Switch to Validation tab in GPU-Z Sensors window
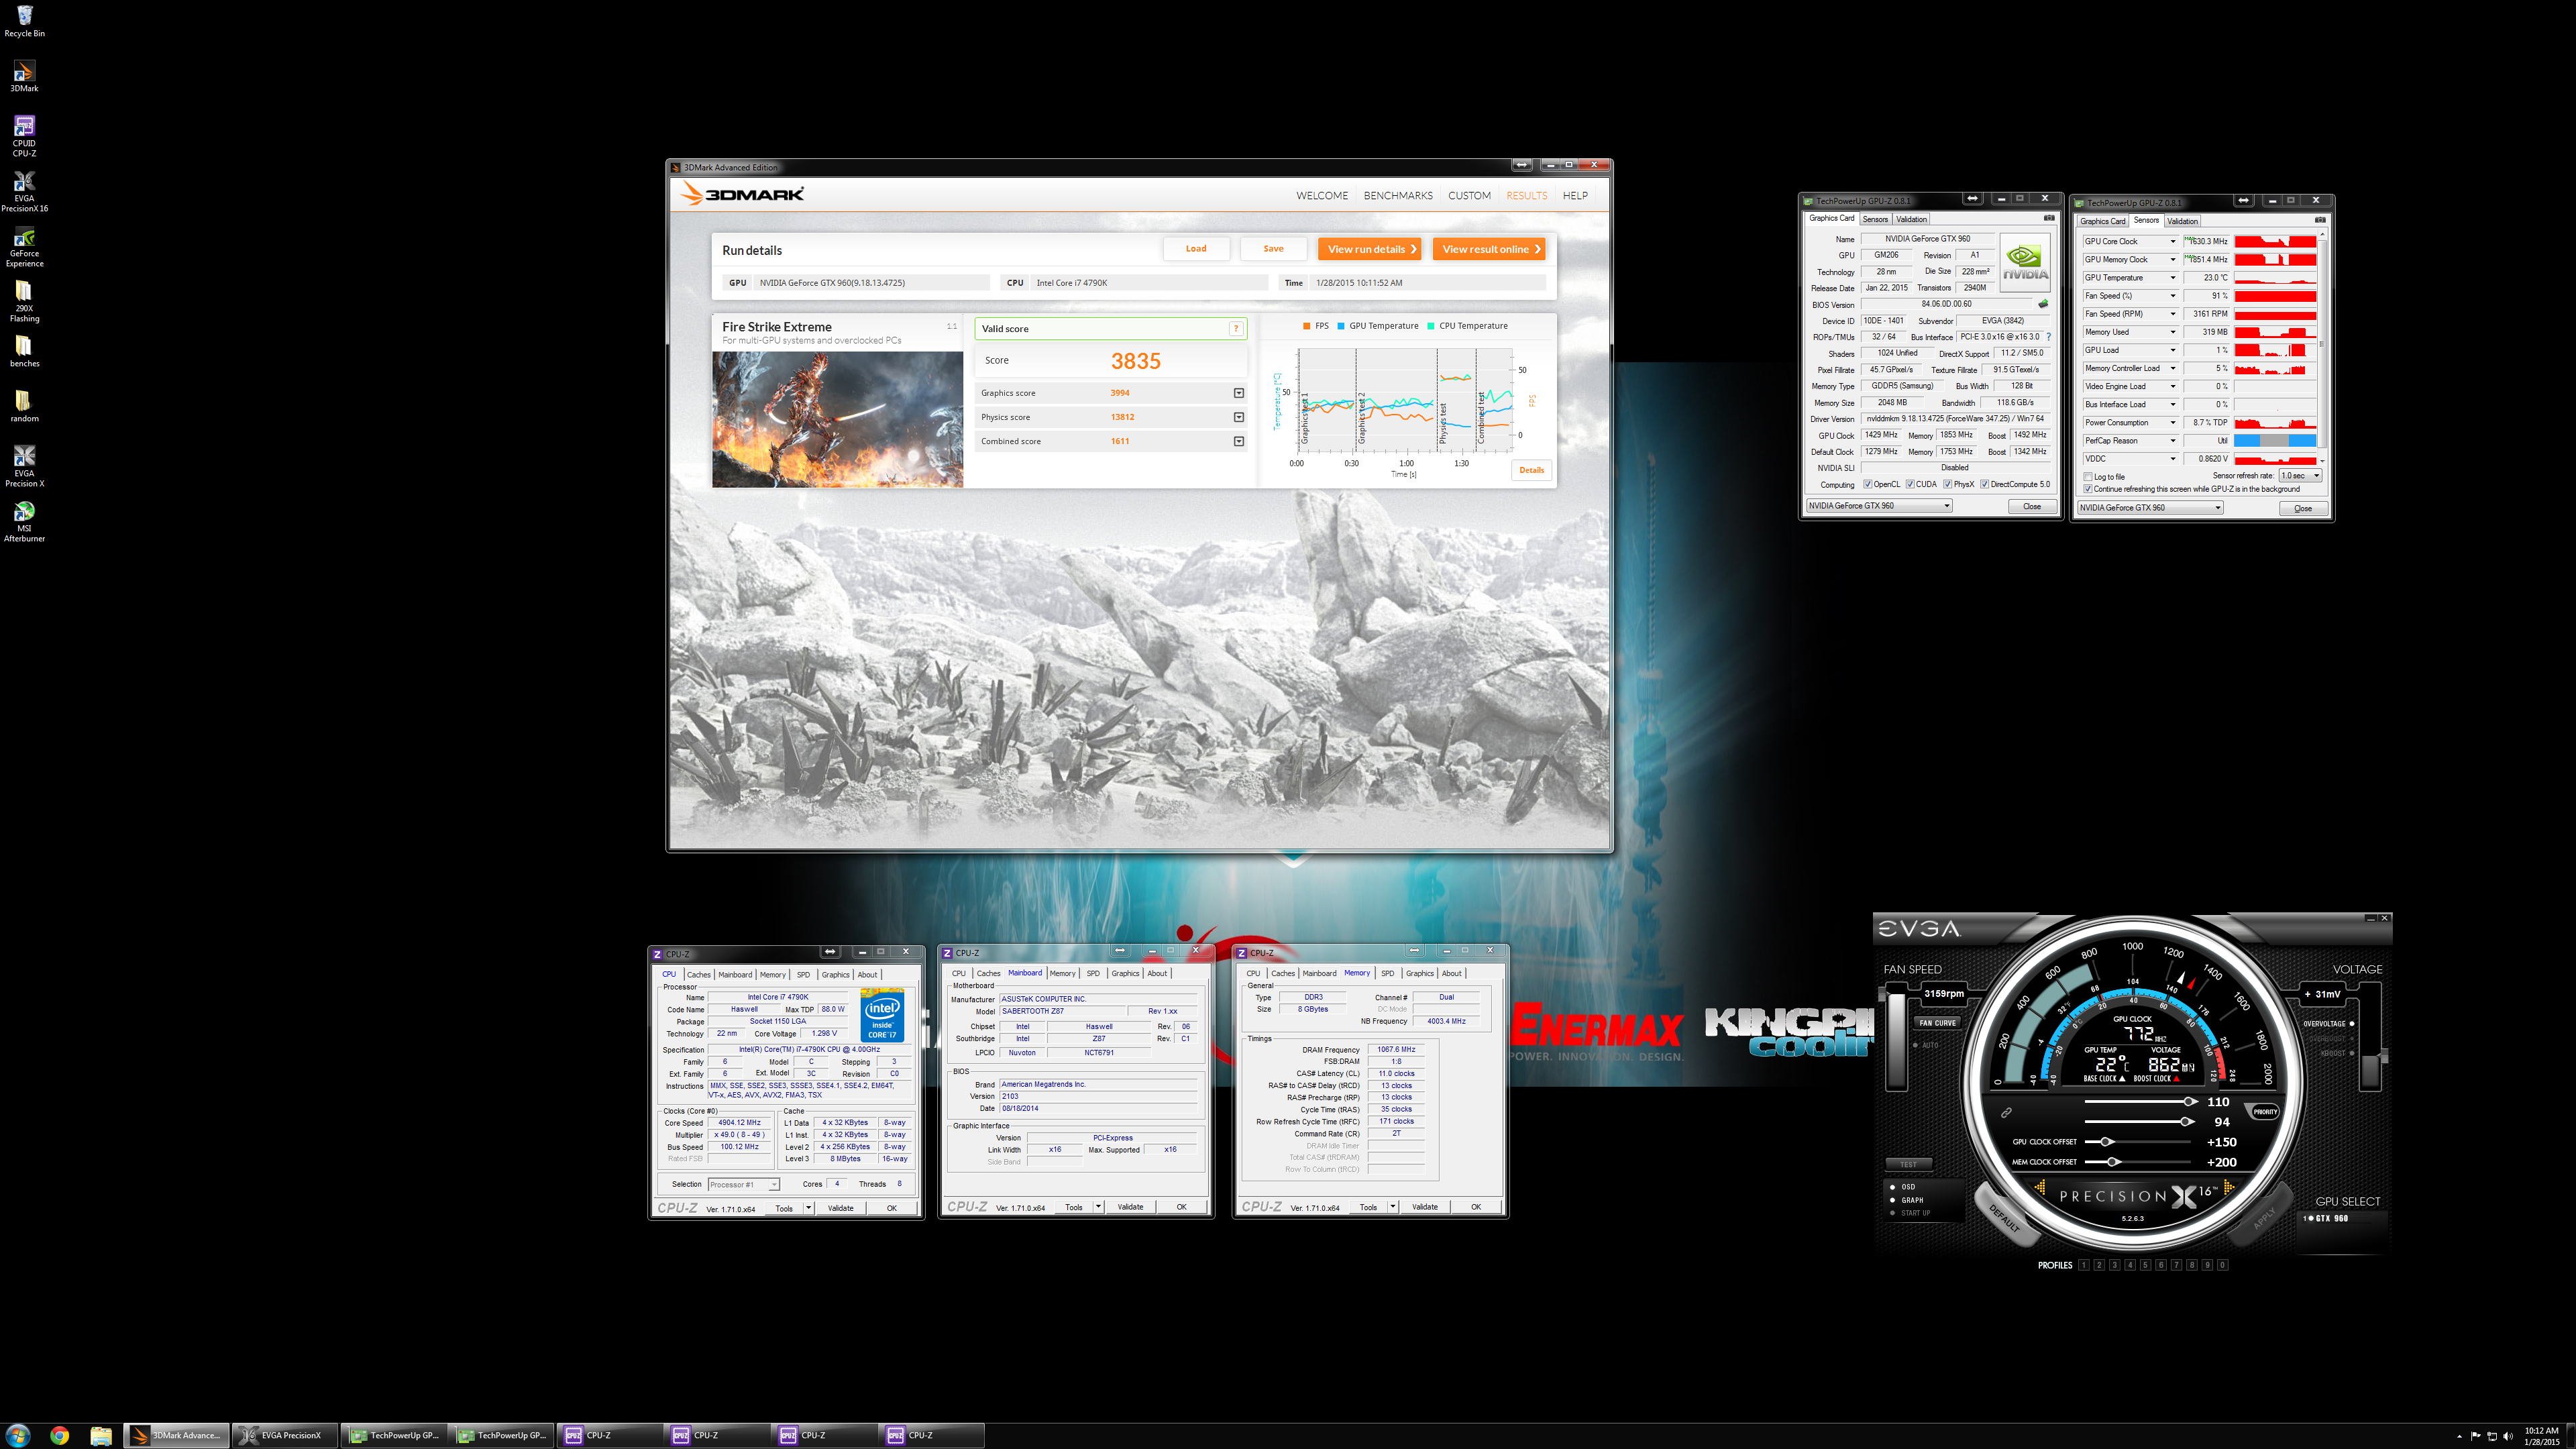The image size is (2576, 1449). click(2182, 221)
